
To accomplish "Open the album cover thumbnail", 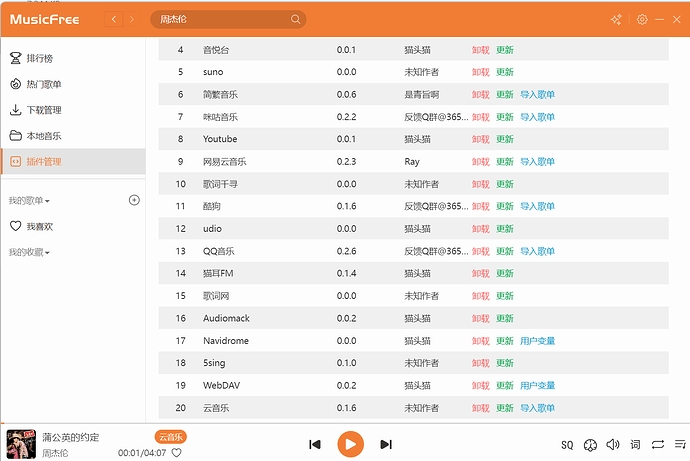I will click(21, 444).
